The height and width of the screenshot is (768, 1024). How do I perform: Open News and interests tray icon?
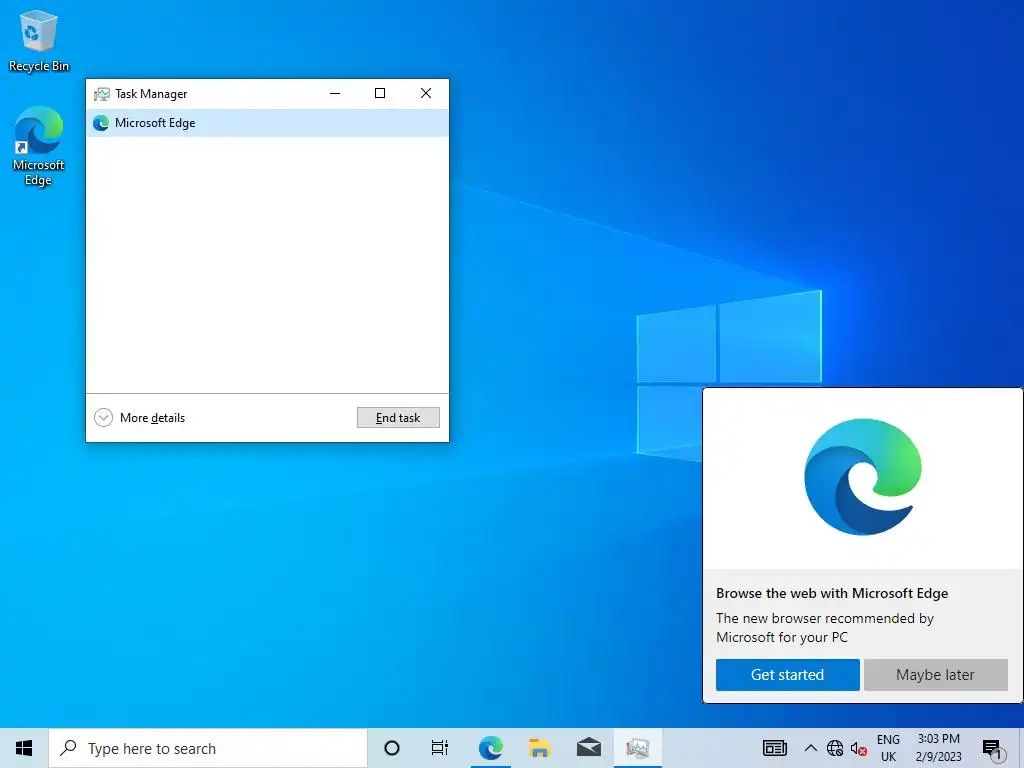pyautogui.click(x=775, y=748)
